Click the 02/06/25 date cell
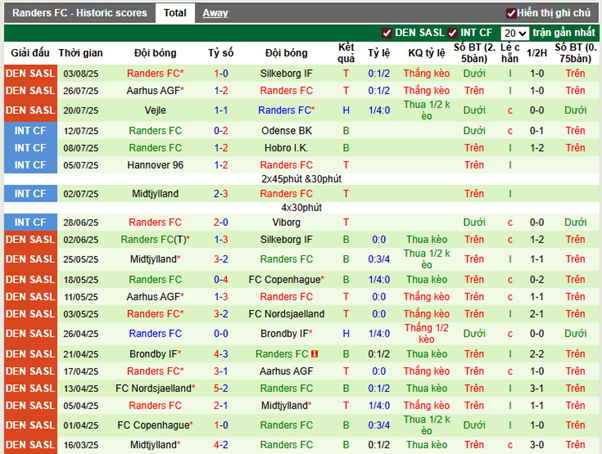Image resolution: width=602 pixels, height=454 pixels. (81, 240)
